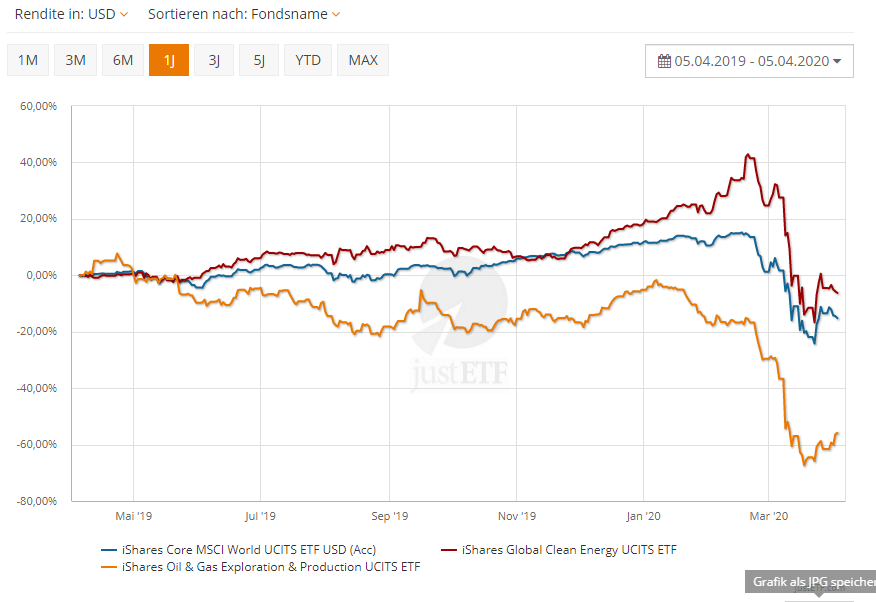The image size is (876, 602).
Task: Select the YTD period button
Action: tap(308, 60)
